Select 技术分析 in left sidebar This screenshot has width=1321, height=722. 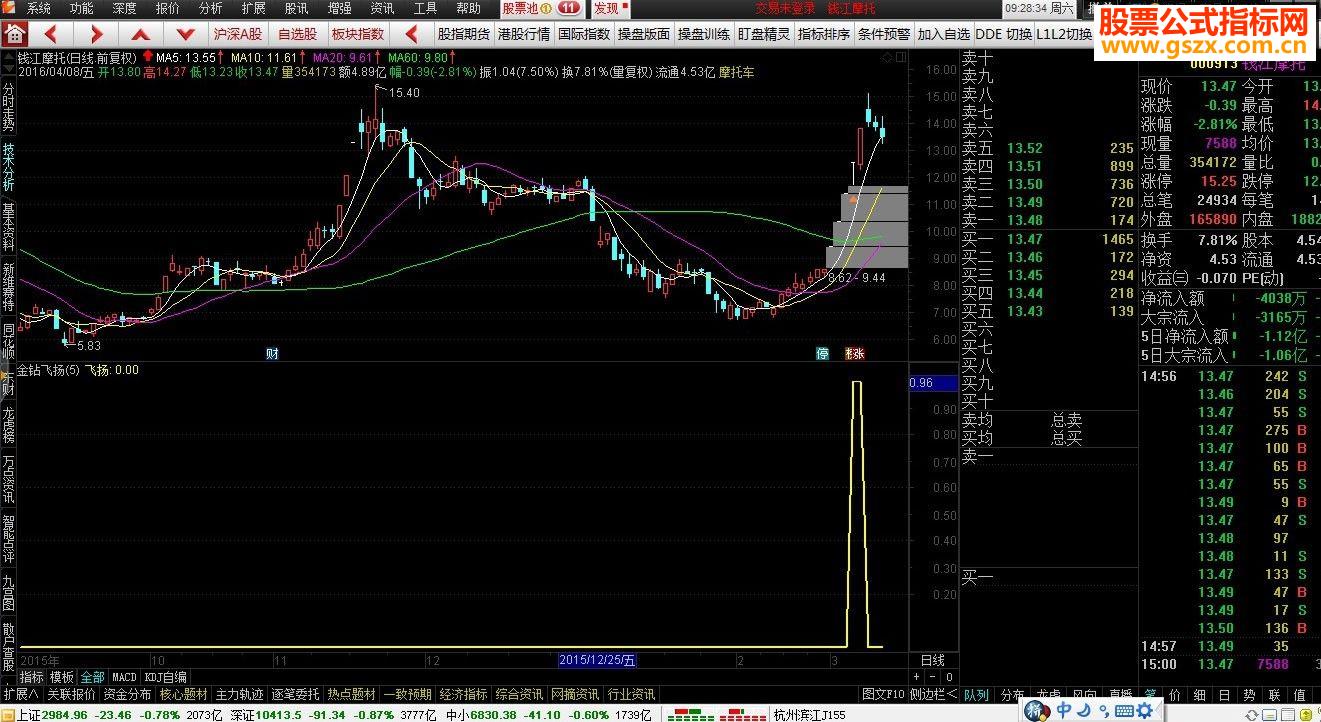point(8,168)
